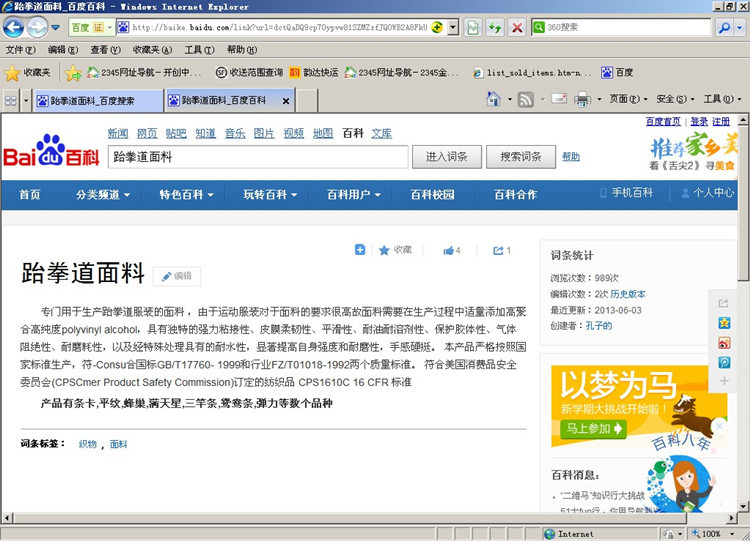
Task: Open the 安全(S) command bar dropdown
Action: (675, 99)
